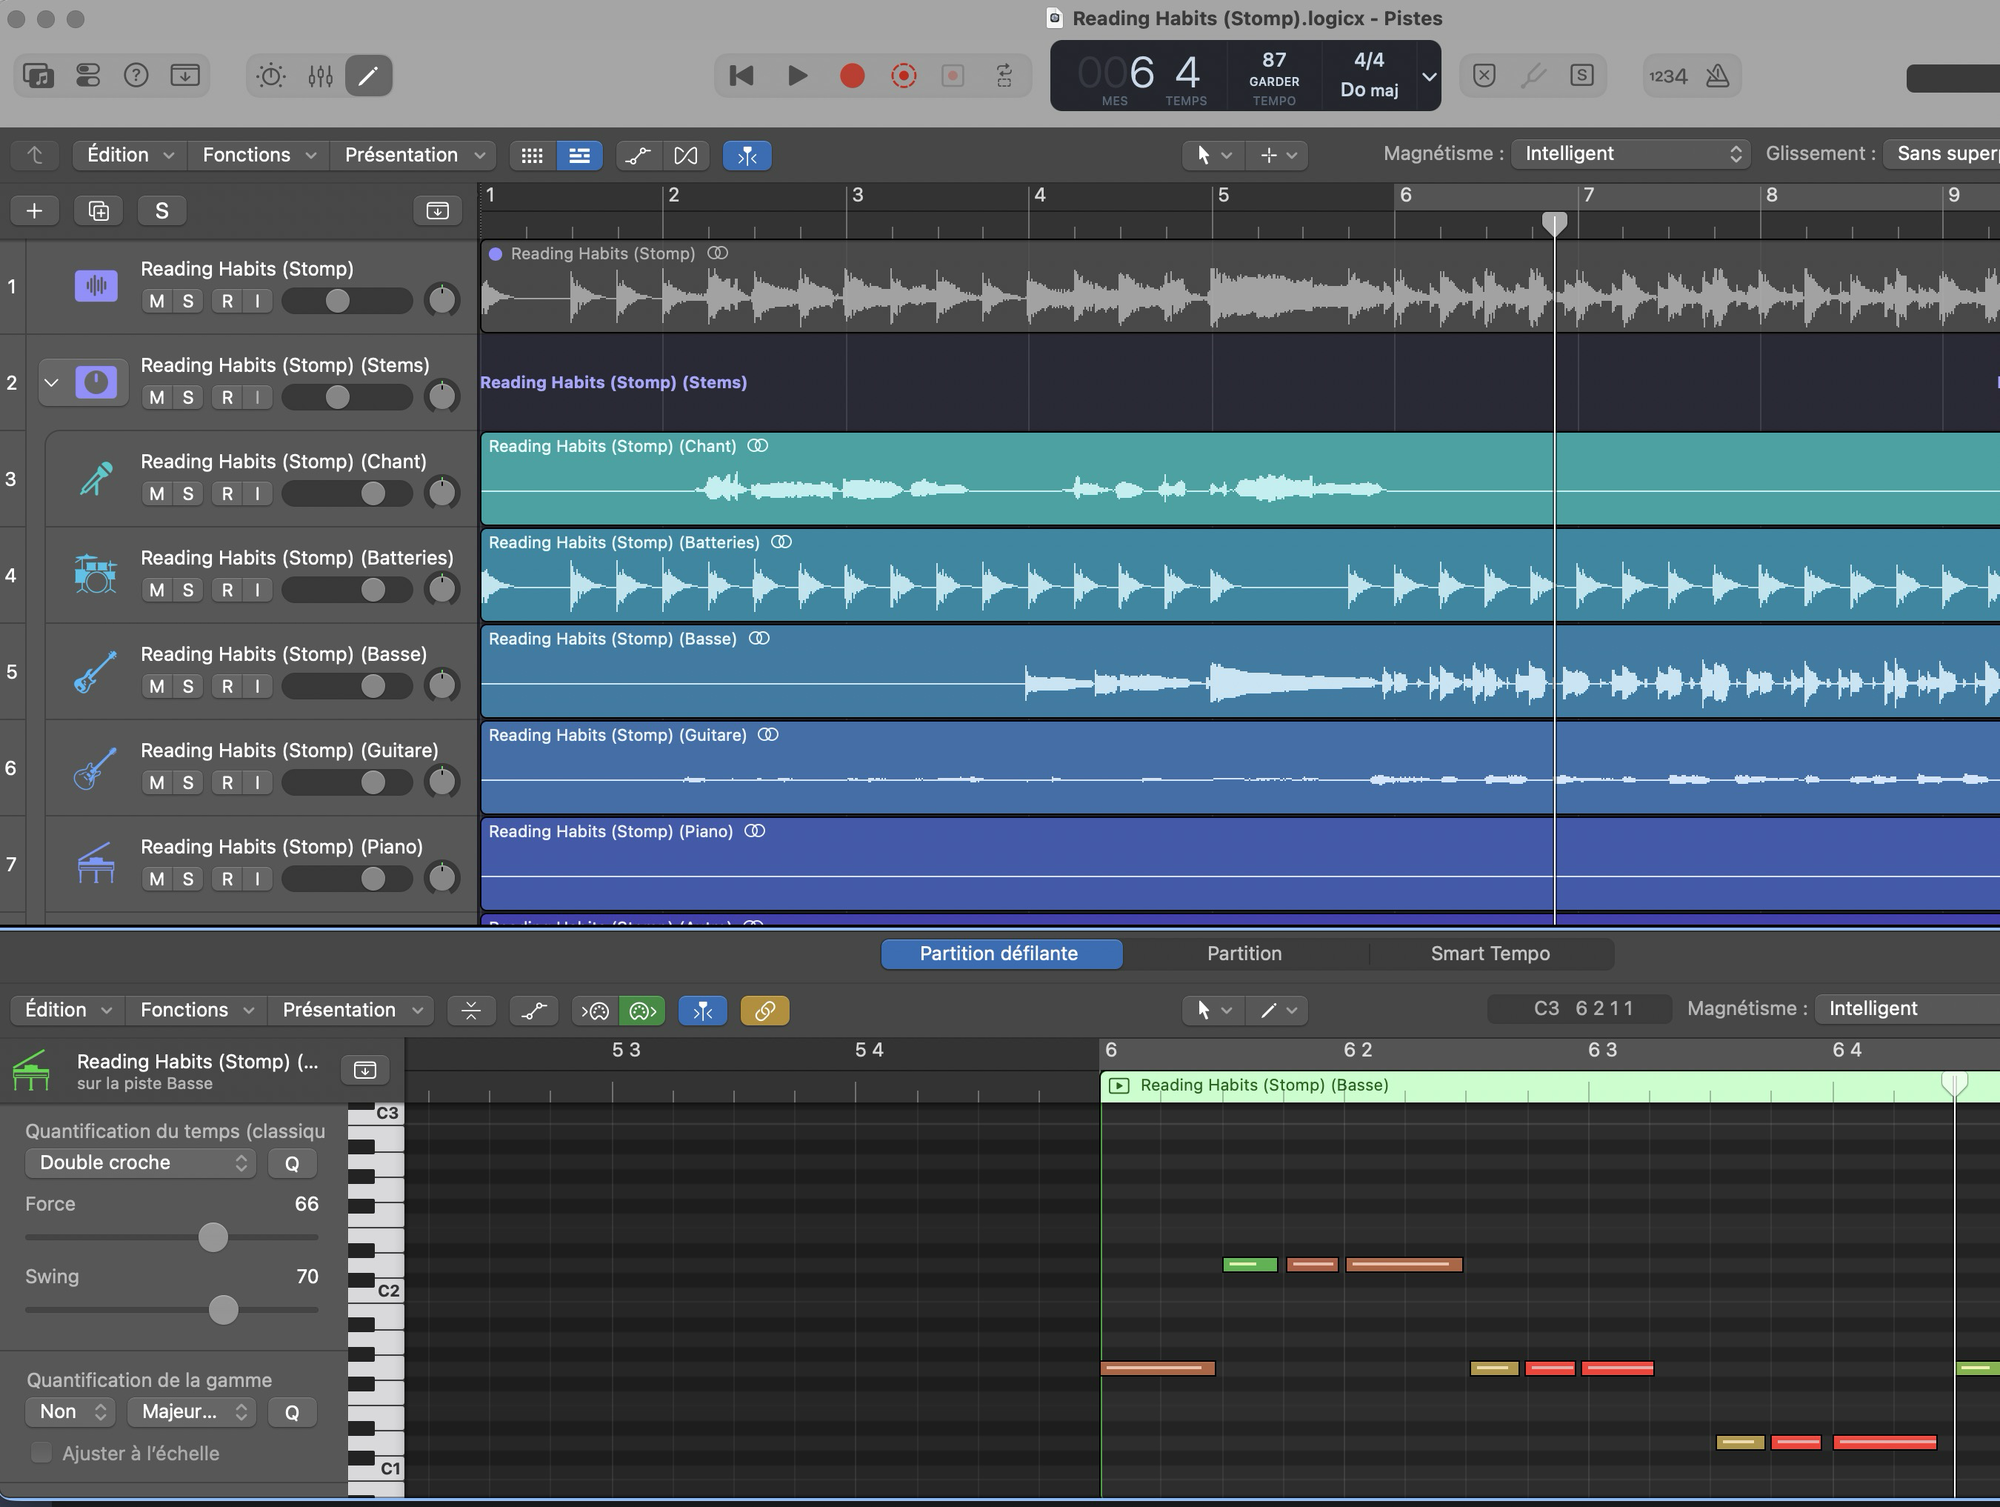2000x1507 pixels.
Task: Open the Fonctions menu in Tracks area
Action: [259, 155]
